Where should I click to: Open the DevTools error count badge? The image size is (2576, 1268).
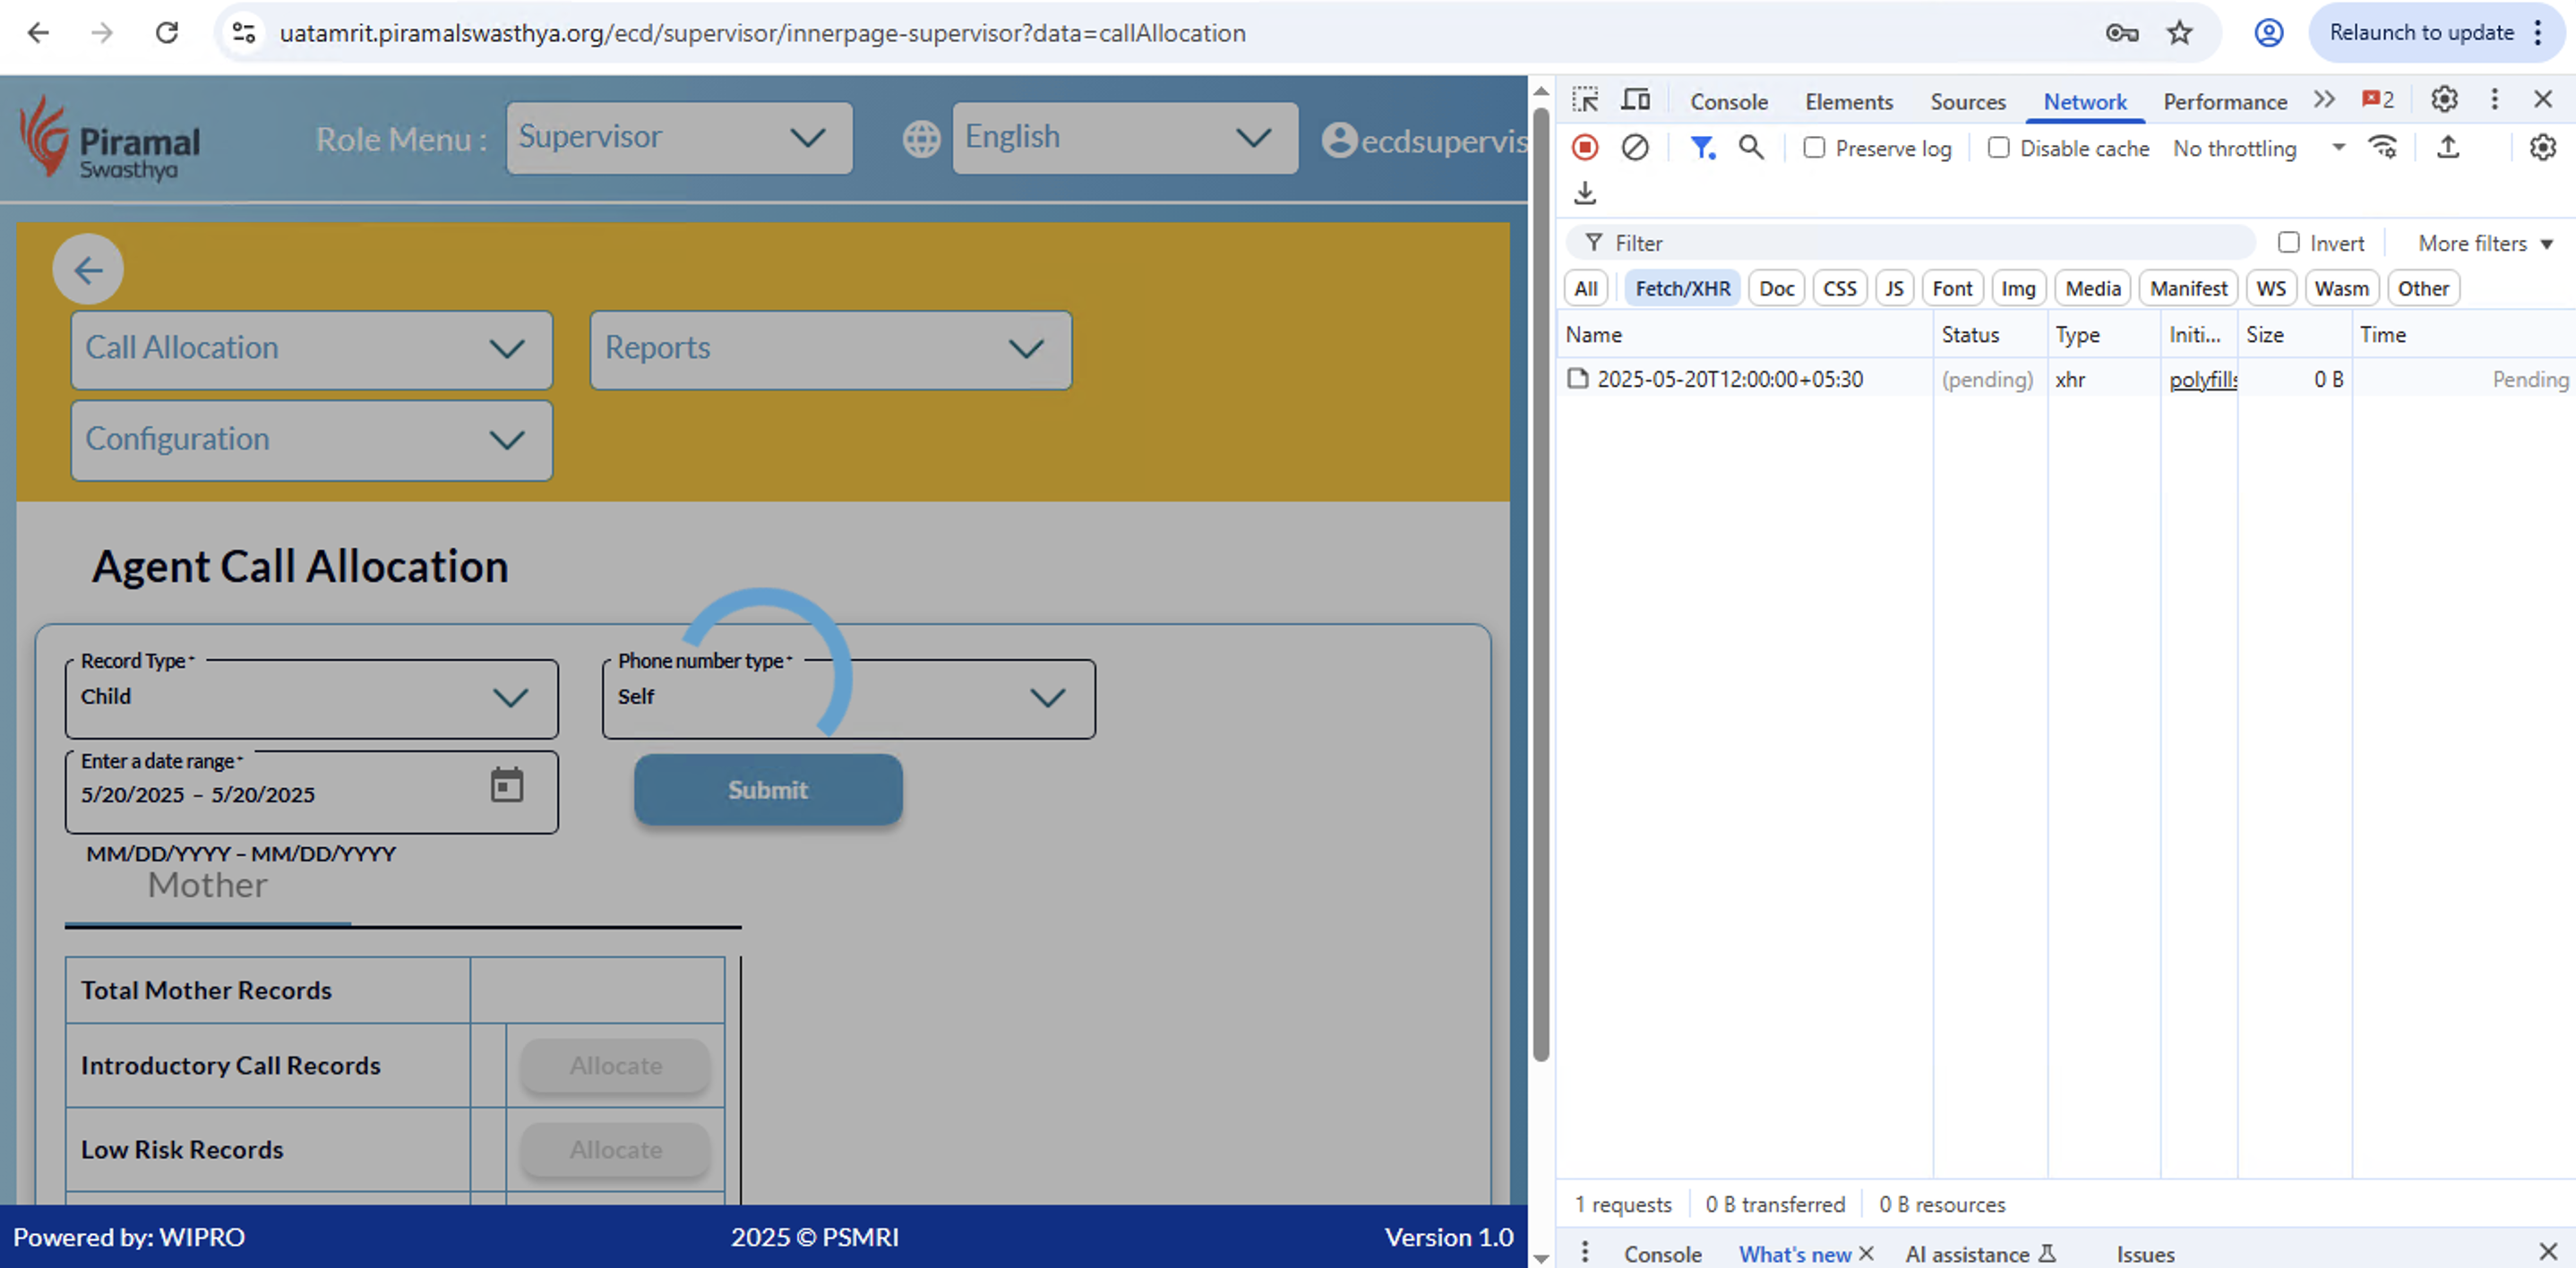point(2378,100)
